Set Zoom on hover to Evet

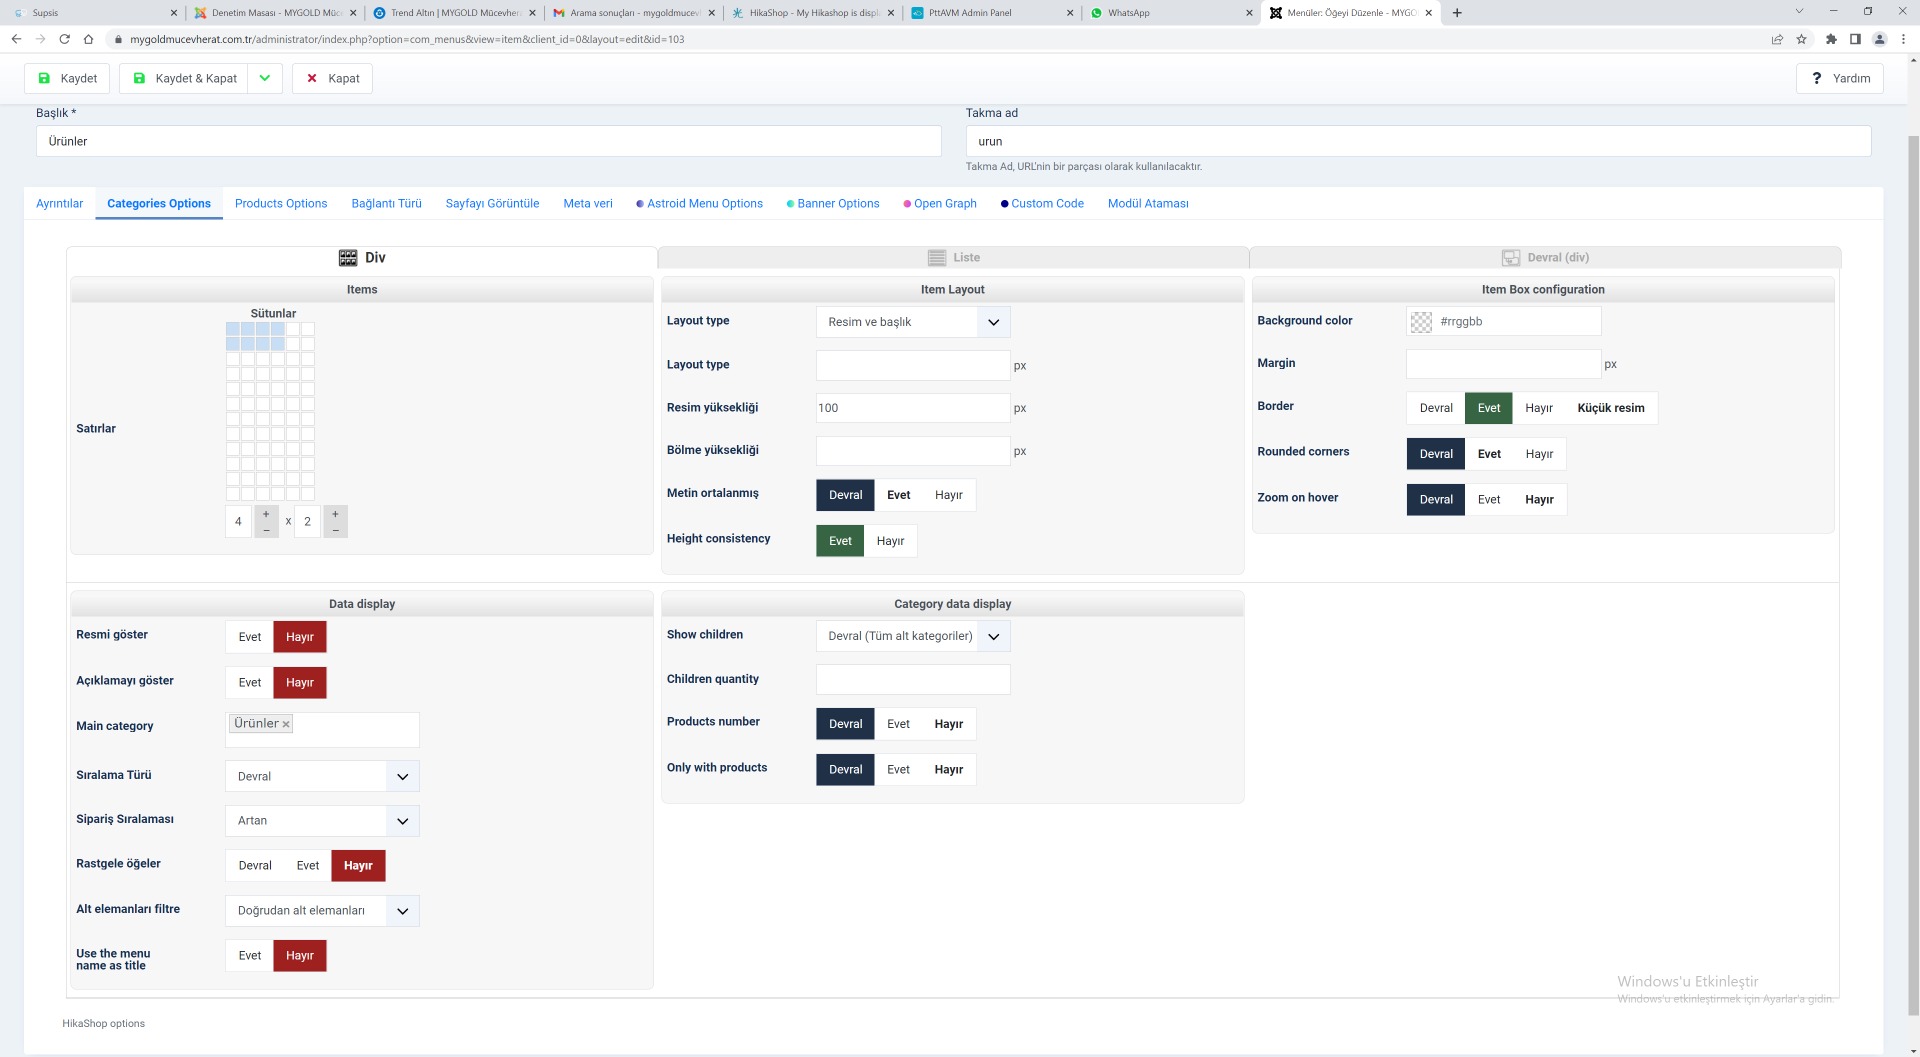tap(1488, 500)
